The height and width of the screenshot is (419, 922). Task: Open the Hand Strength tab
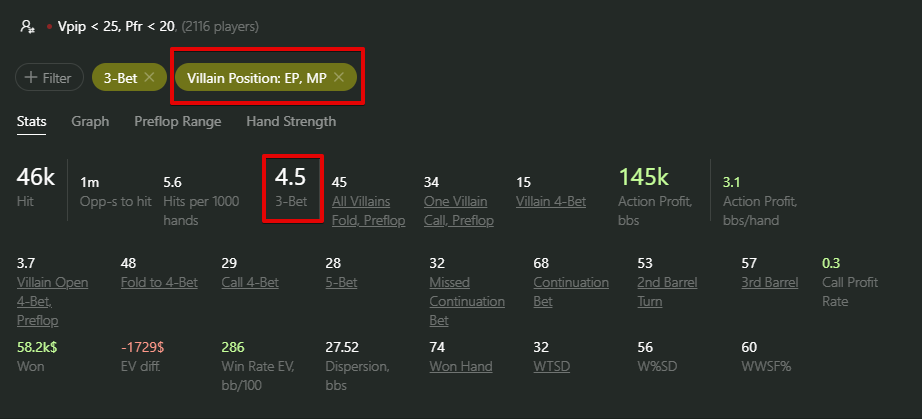pyautogui.click(x=291, y=122)
